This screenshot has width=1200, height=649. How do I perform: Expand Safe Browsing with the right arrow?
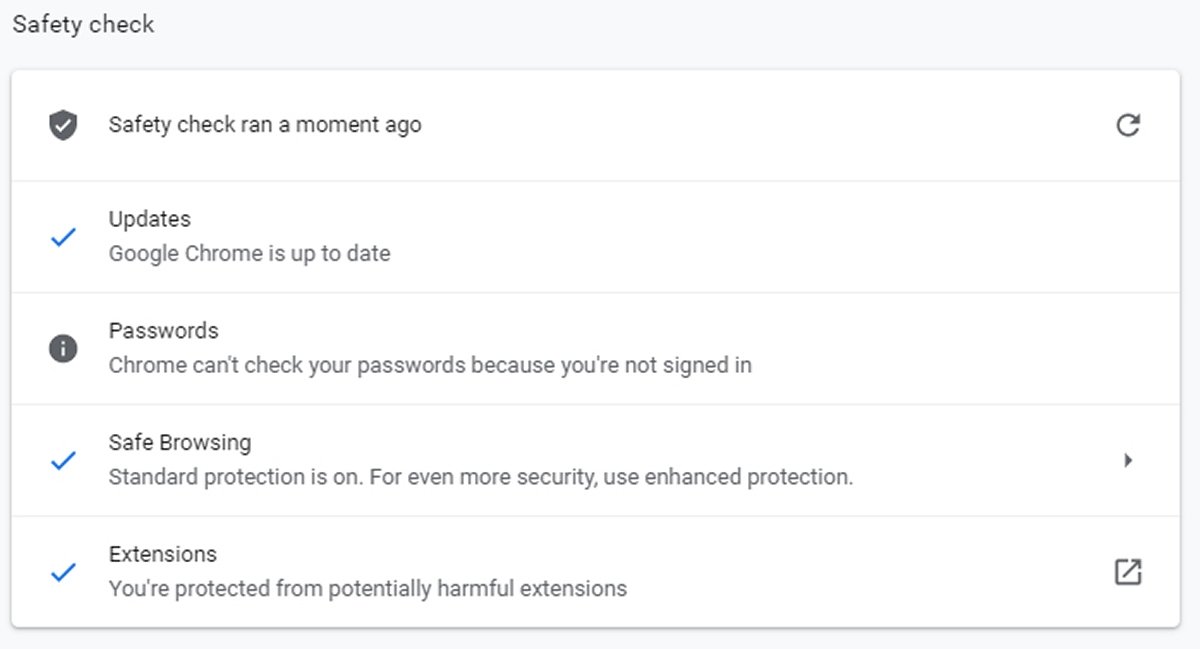coord(1128,460)
